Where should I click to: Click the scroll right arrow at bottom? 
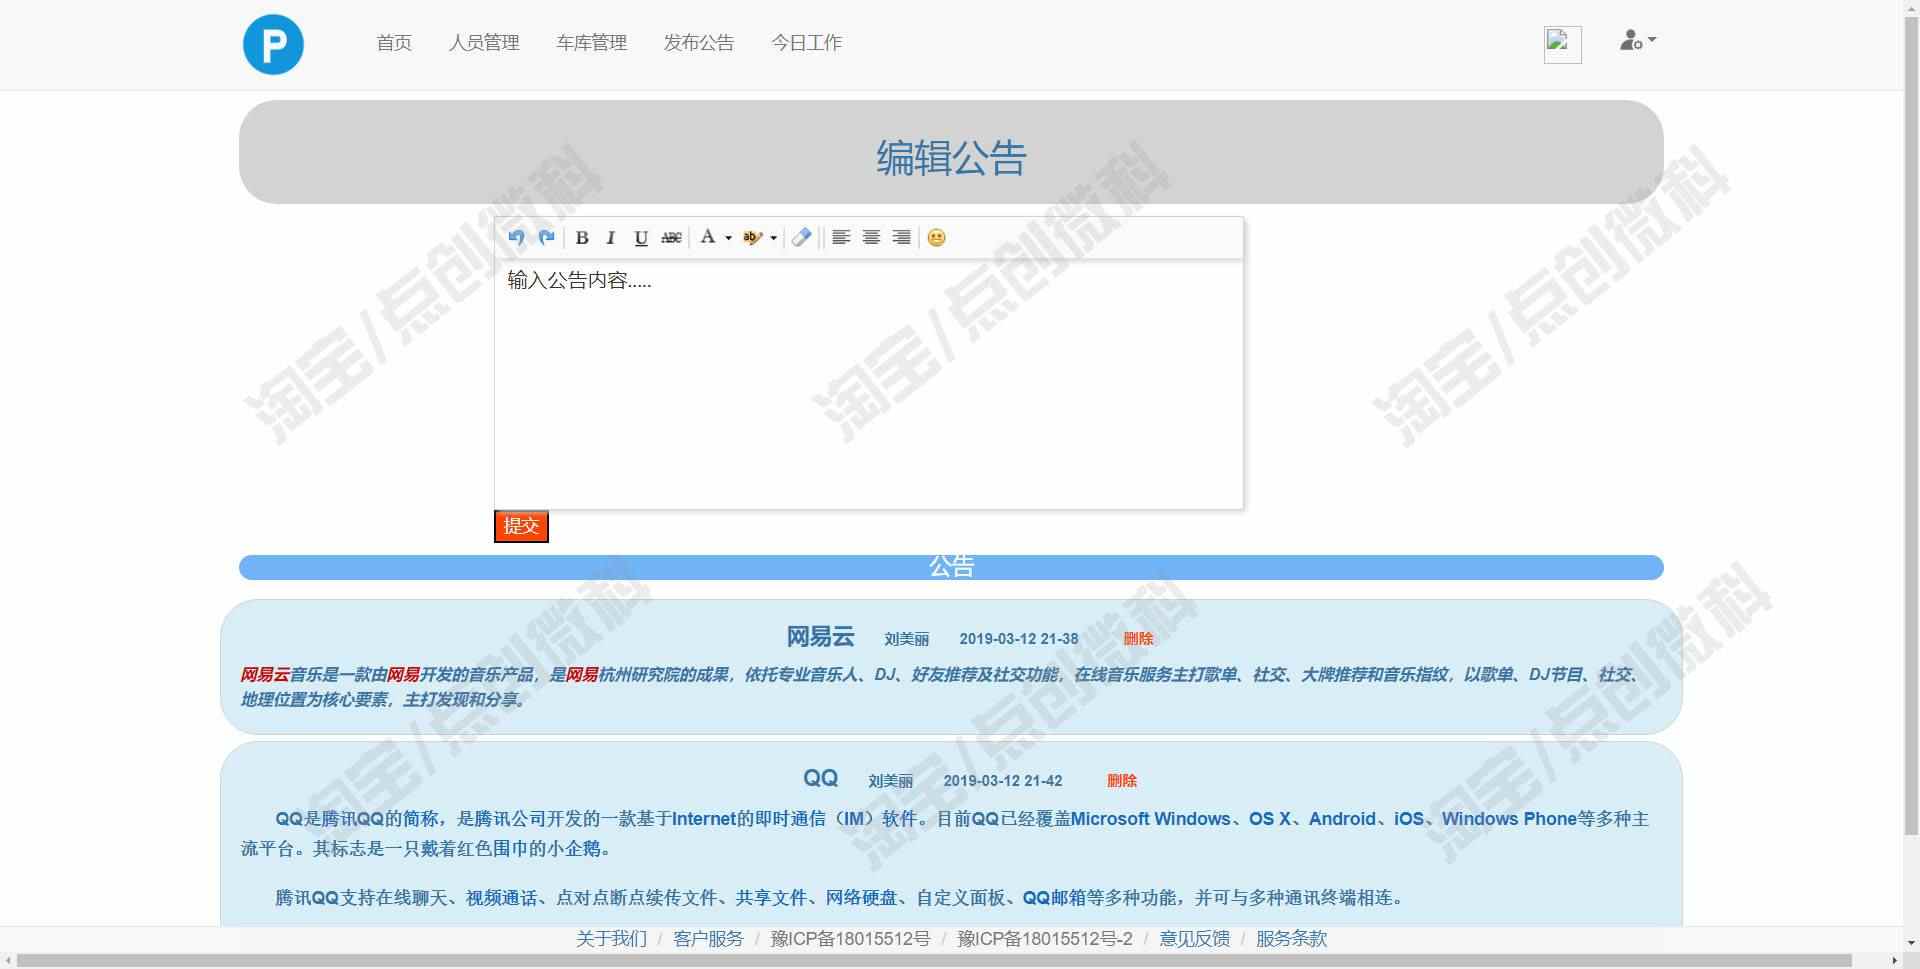1895,961
